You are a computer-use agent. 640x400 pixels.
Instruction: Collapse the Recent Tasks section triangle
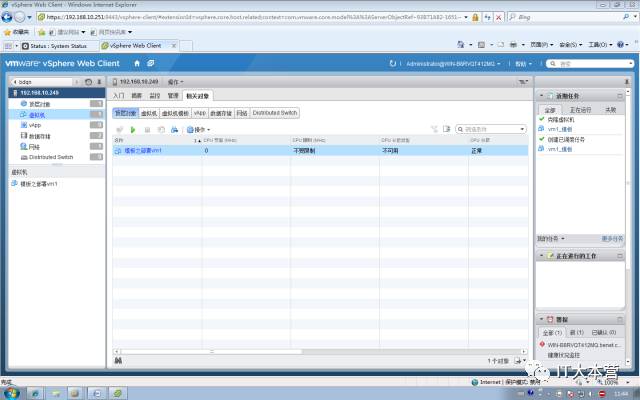[542, 96]
